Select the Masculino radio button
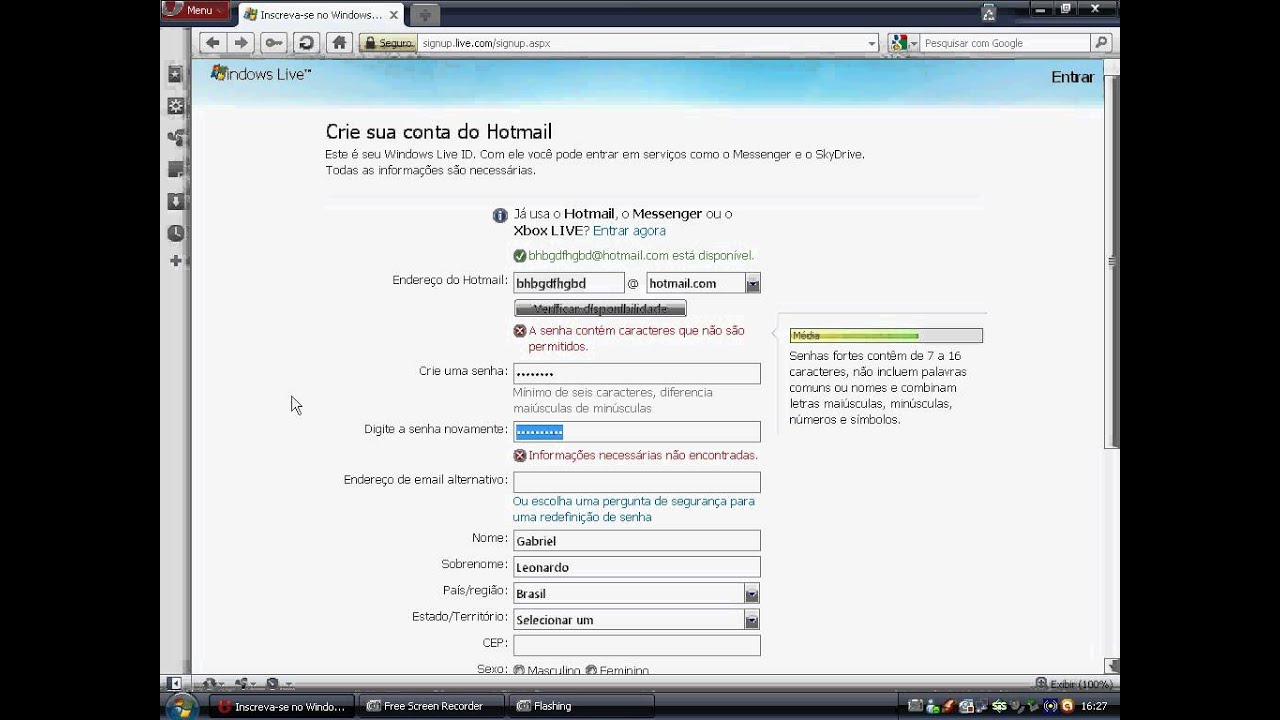Screen dimensions: 1280x720 point(519,671)
